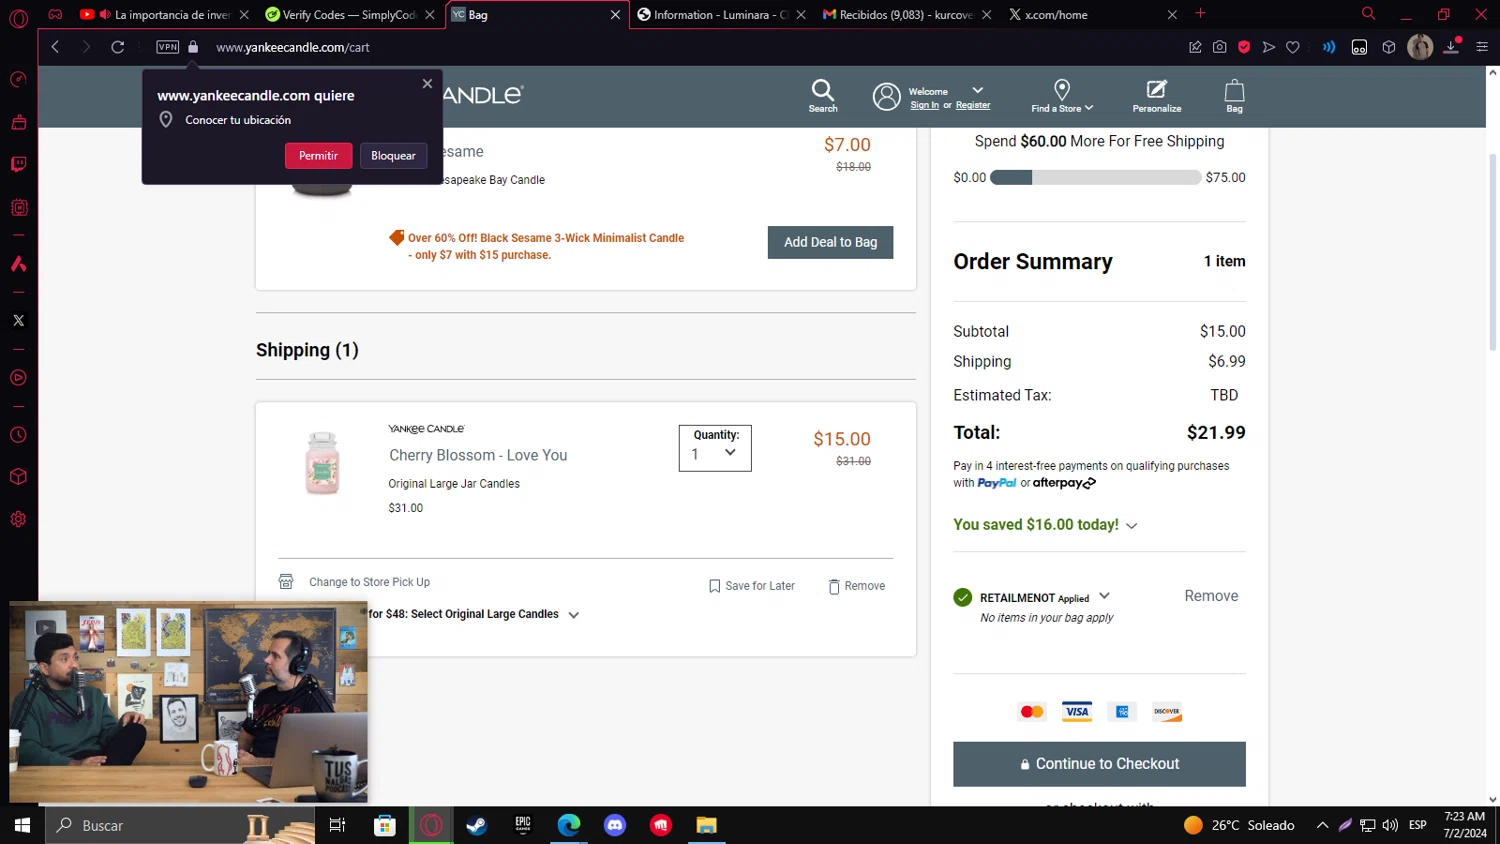
Task: Expand the RETAILMENOT Applied promo details
Action: [1104, 595]
